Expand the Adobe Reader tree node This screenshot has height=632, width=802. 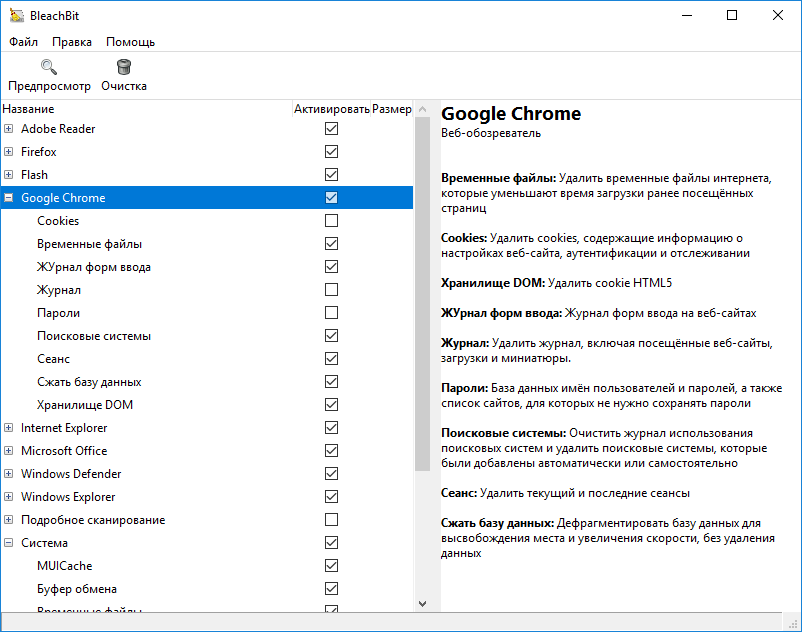click(9, 129)
